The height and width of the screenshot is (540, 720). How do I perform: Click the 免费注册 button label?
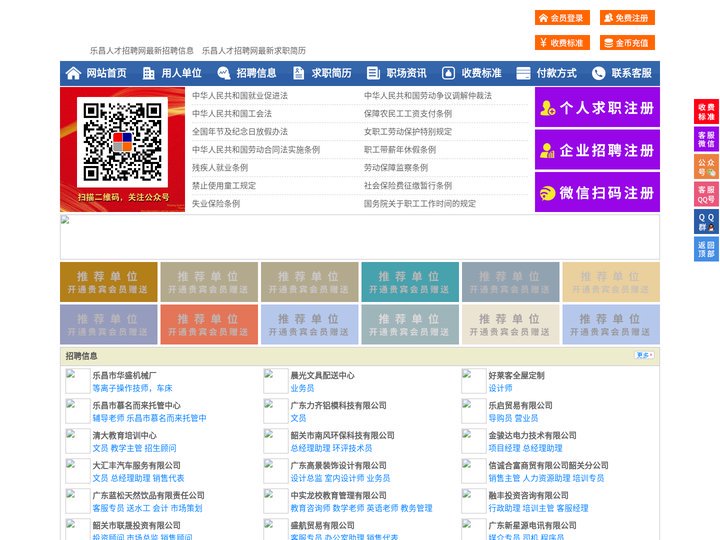click(632, 18)
